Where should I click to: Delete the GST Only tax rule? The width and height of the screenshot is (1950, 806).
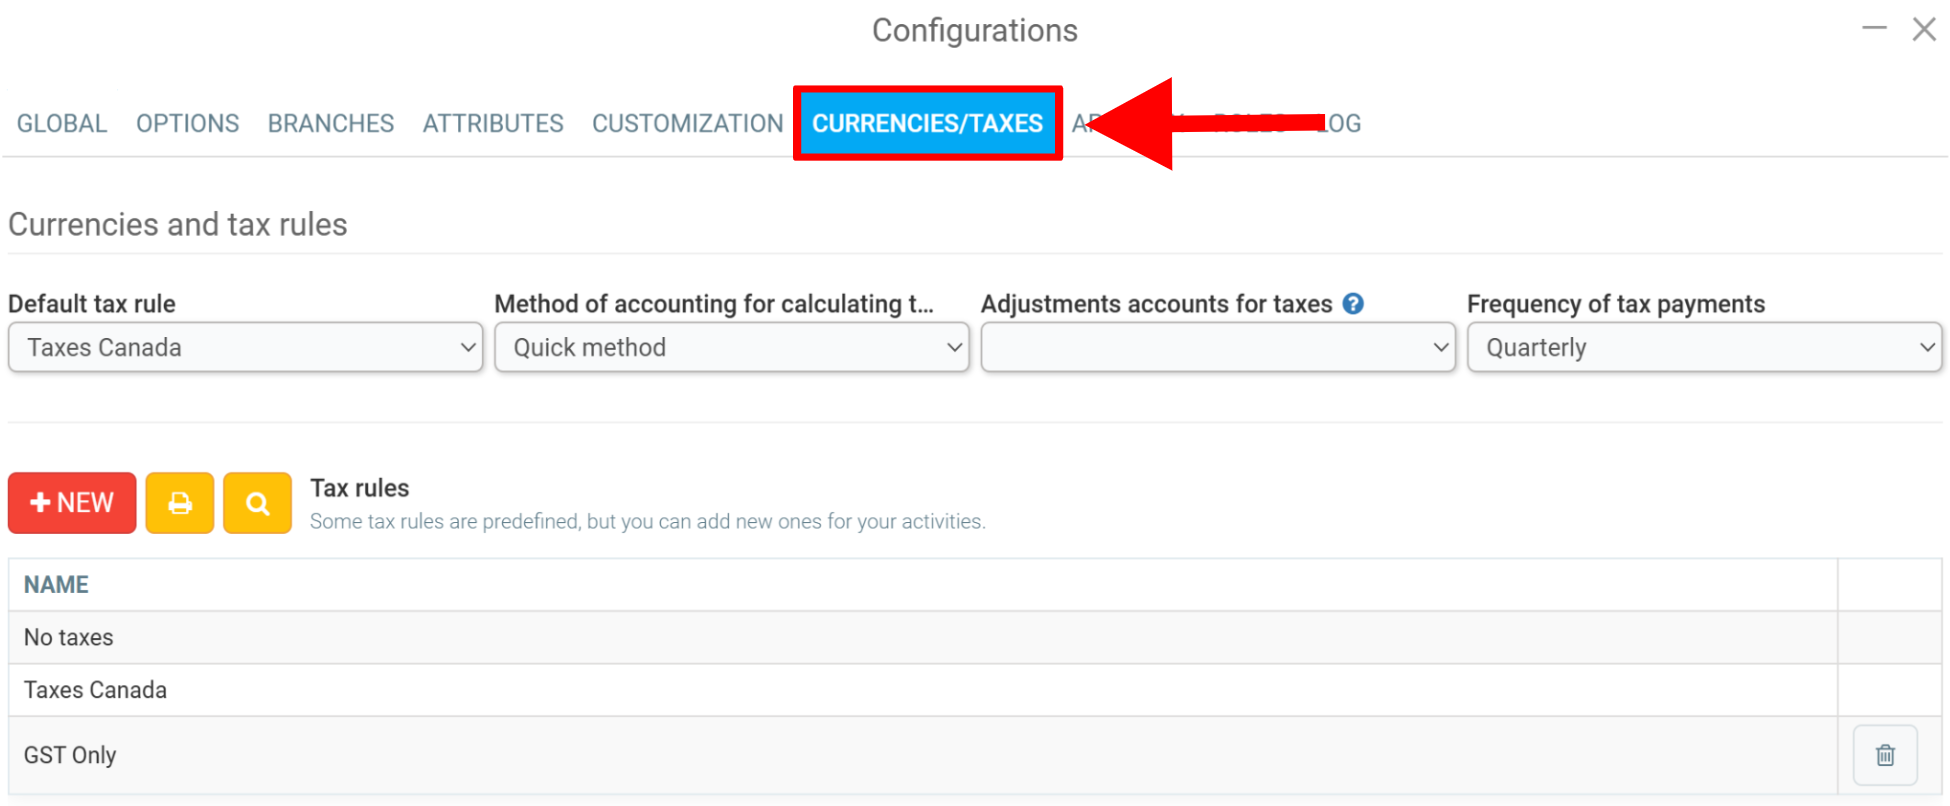click(x=1885, y=755)
